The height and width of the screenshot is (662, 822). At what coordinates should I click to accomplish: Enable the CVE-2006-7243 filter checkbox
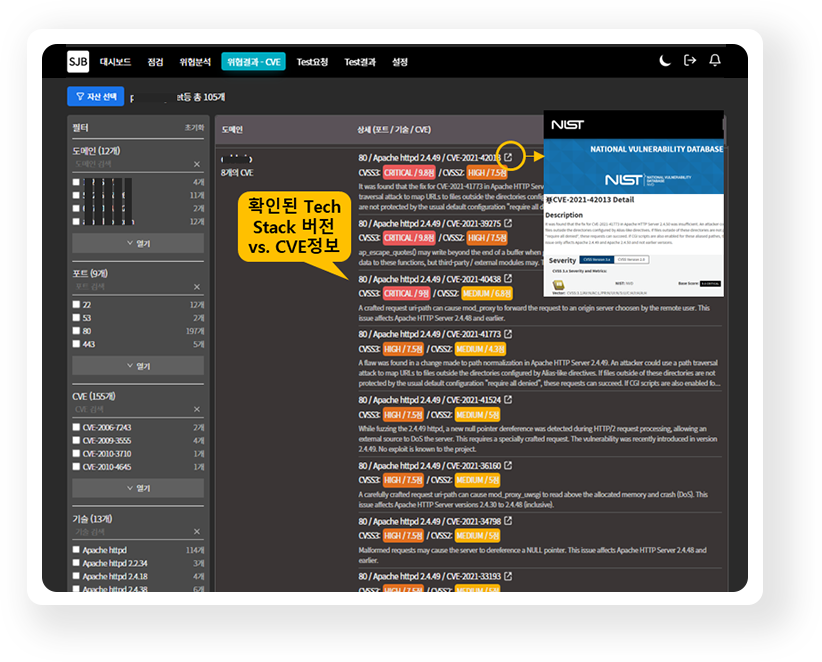click(76, 427)
